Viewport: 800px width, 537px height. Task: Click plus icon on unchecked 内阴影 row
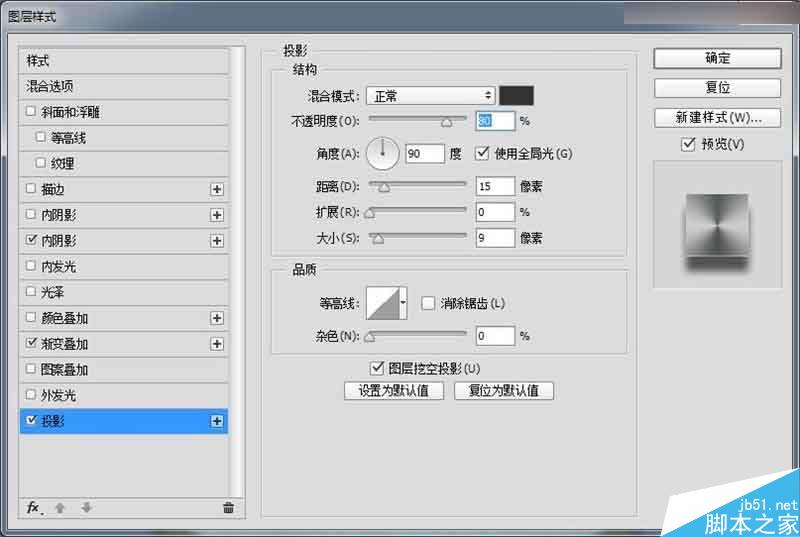[217, 215]
